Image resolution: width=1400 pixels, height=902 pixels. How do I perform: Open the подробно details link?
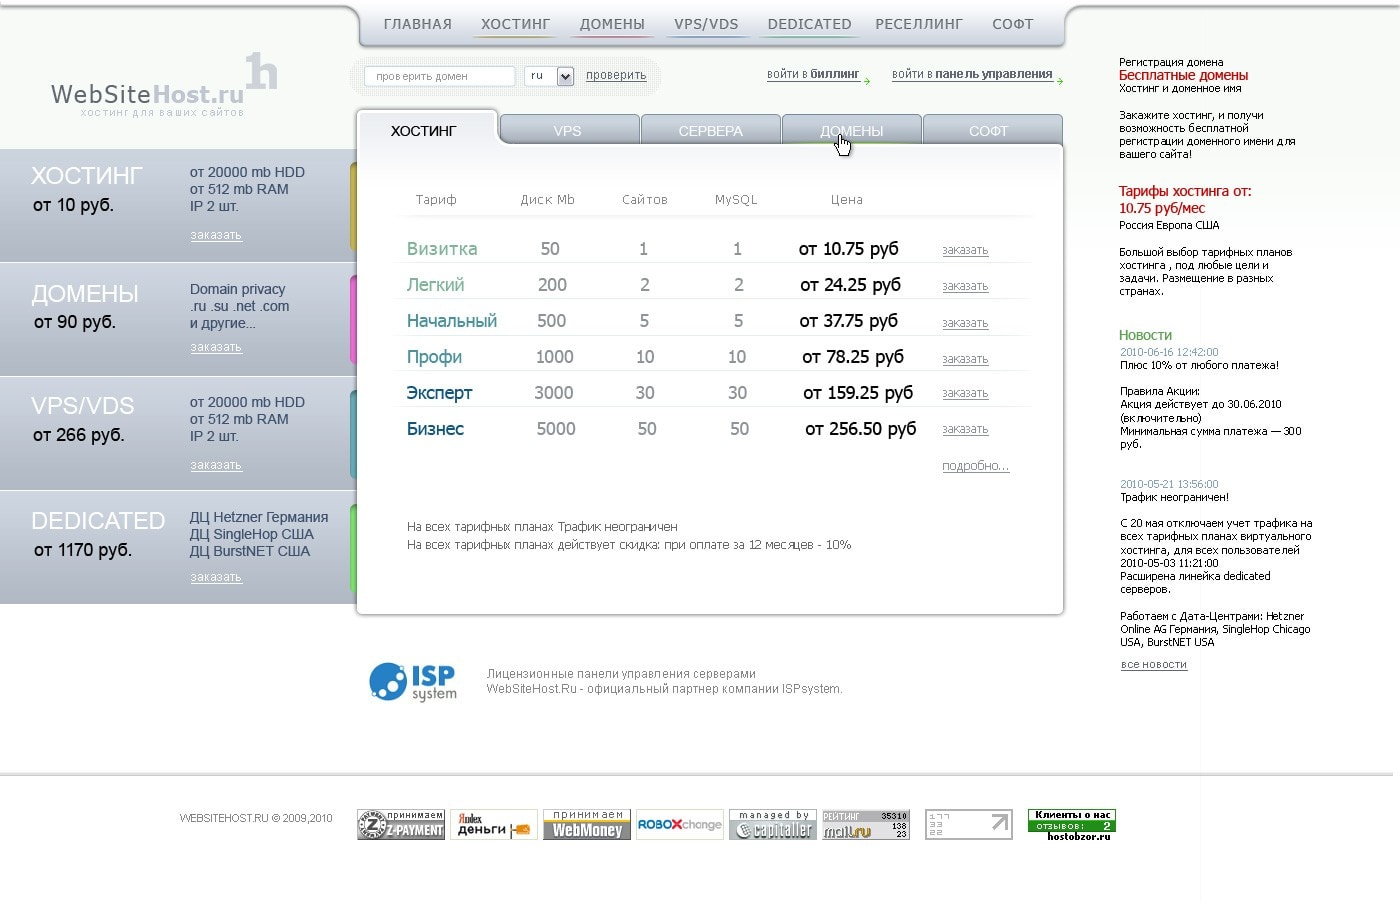pos(975,466)
